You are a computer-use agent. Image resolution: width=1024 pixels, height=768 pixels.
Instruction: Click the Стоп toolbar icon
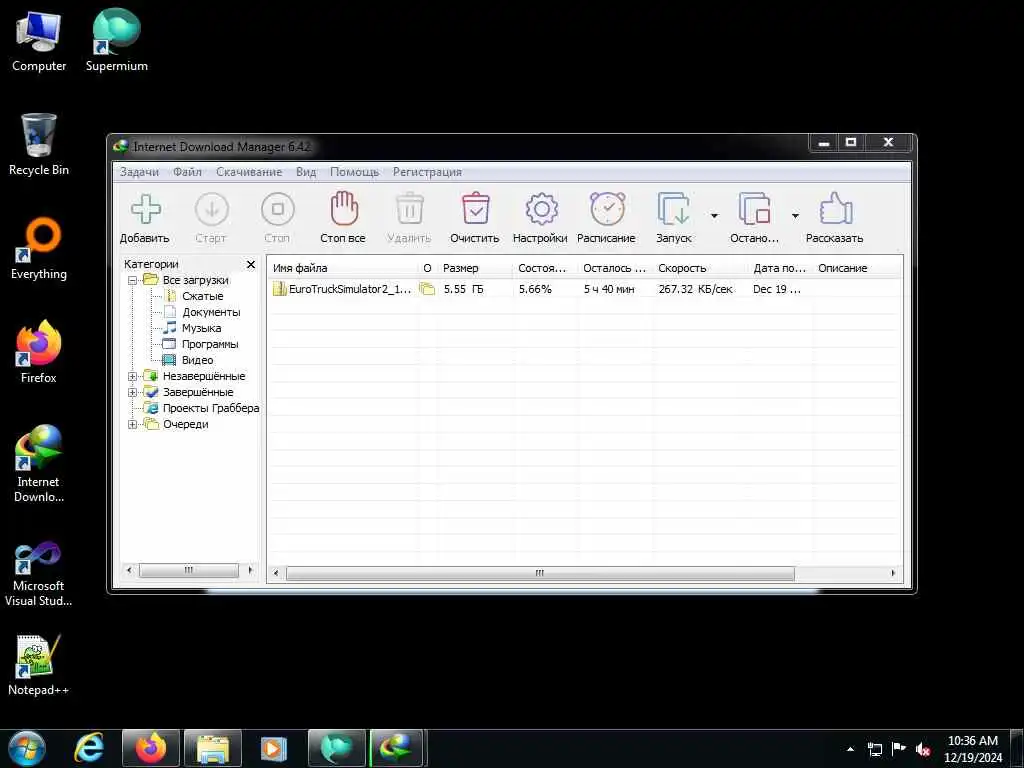pos(278,210)
